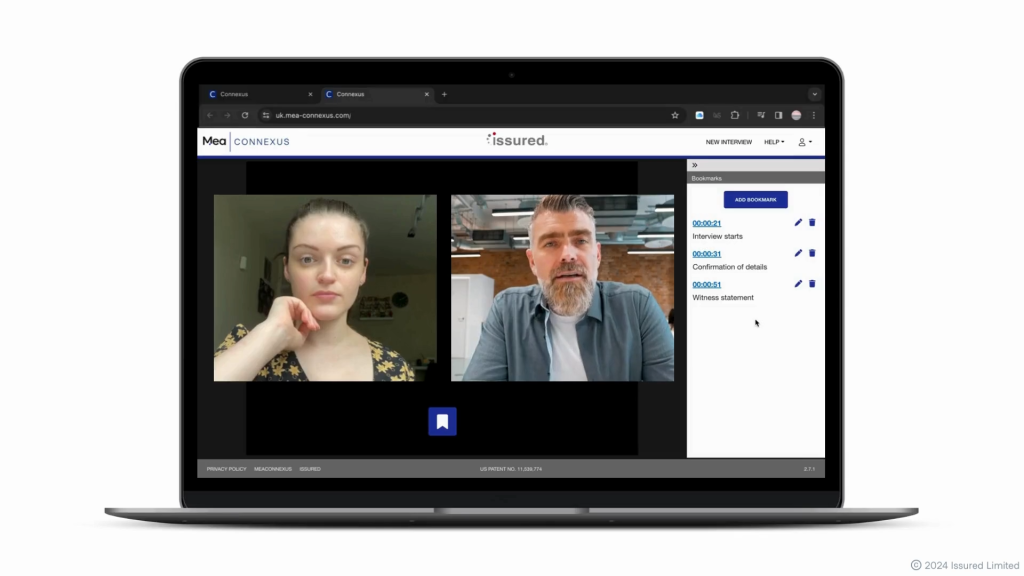Edit the 'Confirmation of details' bookmark
Image resolution: width=1024 pixels, height=576 pixels.
pyautogui.click(x=798, y=253)
